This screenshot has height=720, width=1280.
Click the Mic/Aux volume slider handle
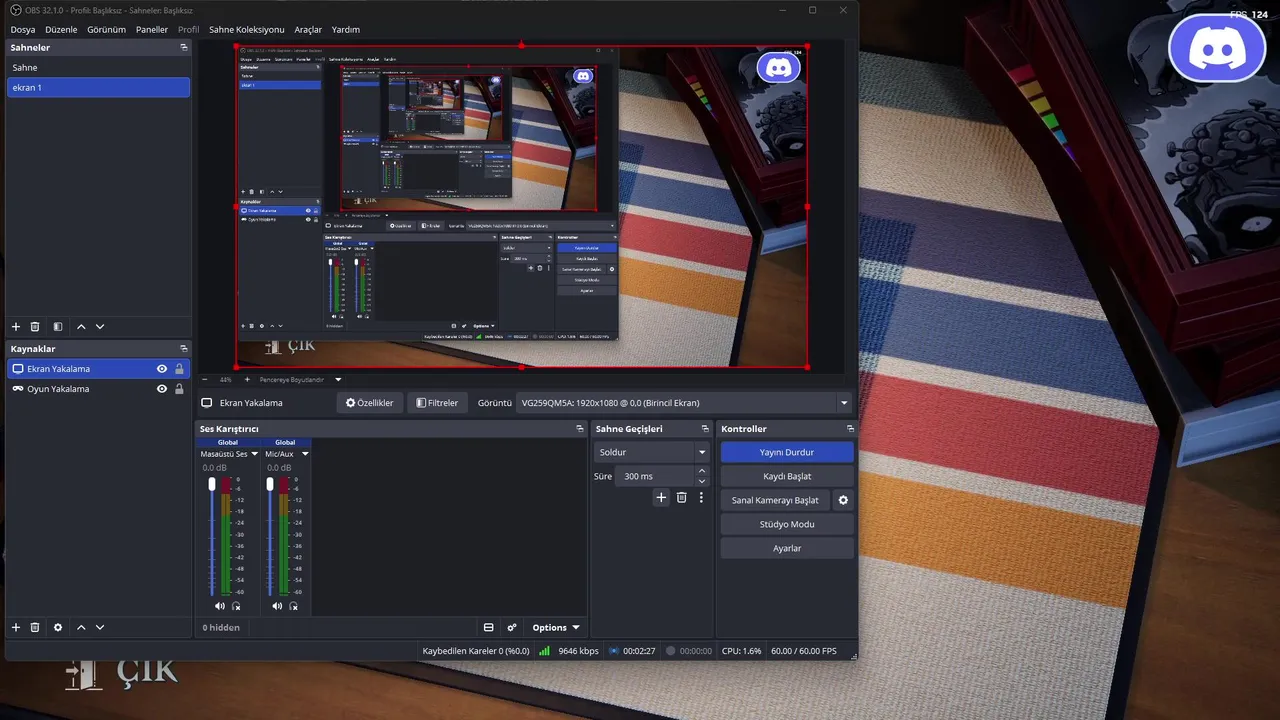270,484
